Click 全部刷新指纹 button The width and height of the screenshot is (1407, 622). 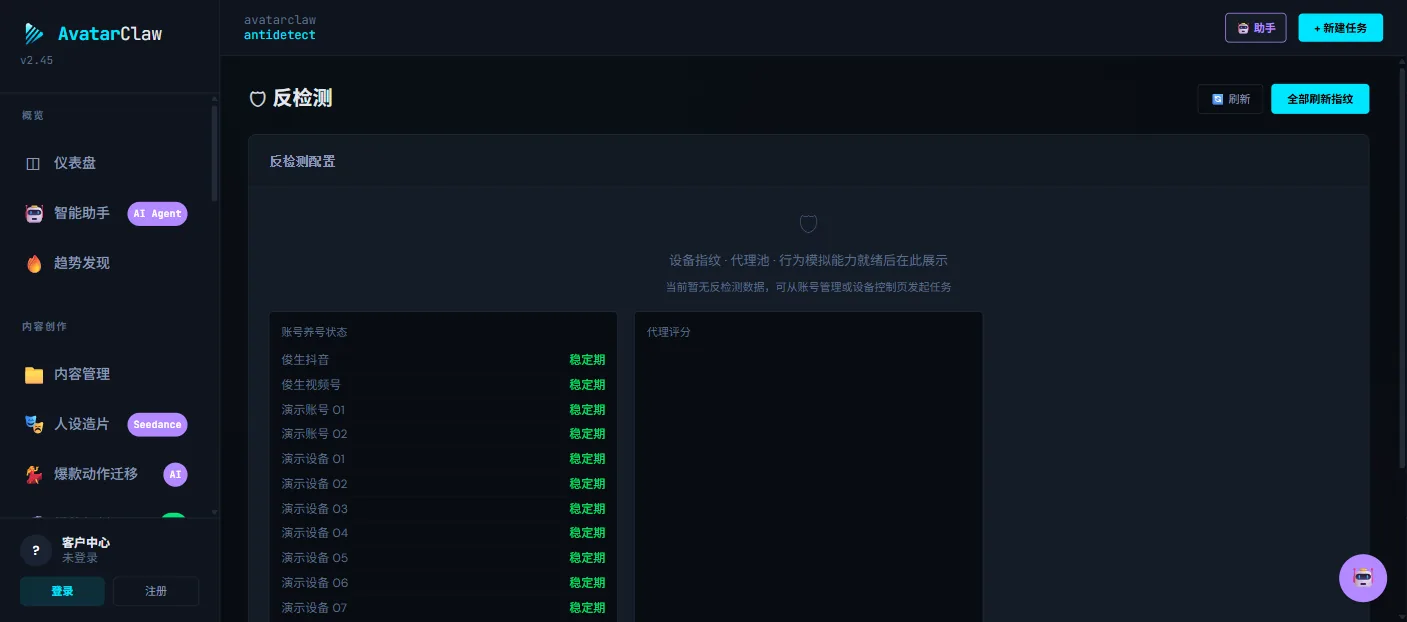tap(1320, 99)
